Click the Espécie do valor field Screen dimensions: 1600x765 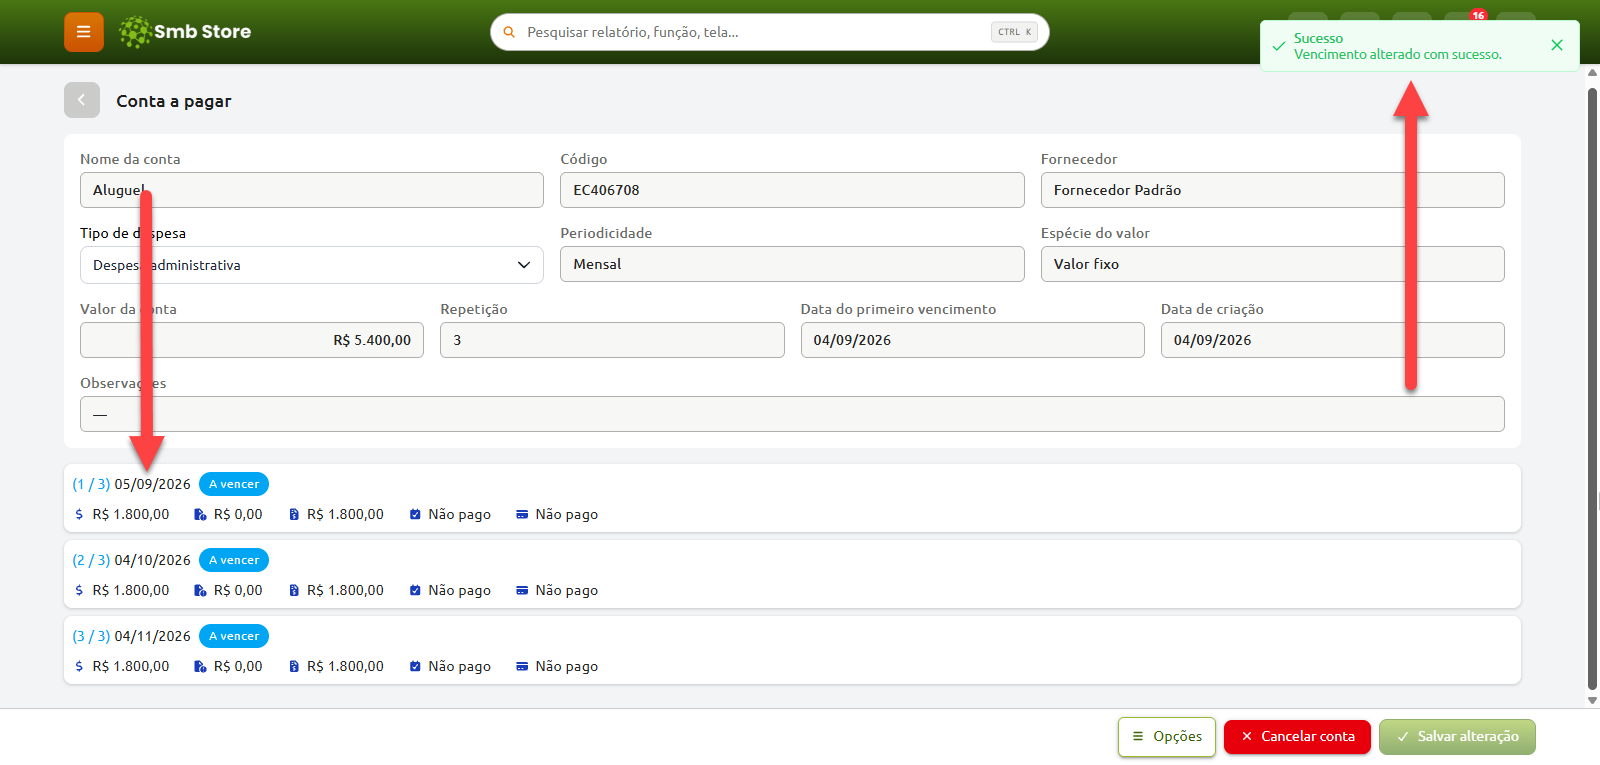[x=1272, y=264]
